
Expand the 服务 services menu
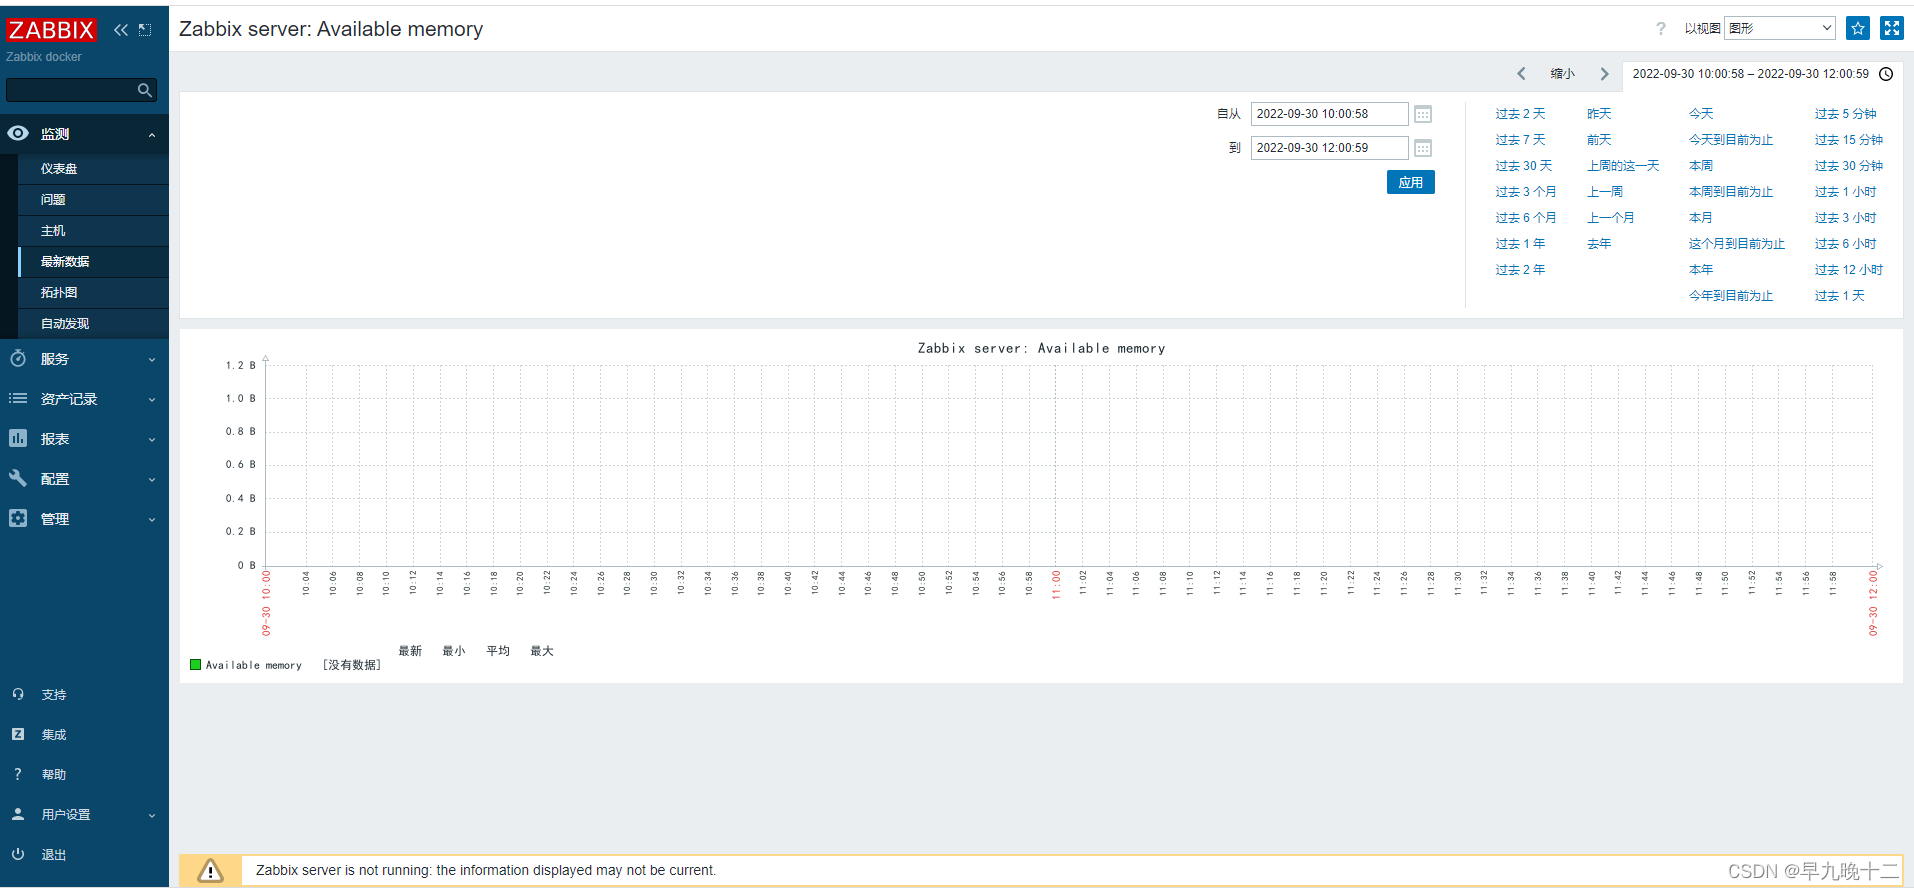click(84, 359)
